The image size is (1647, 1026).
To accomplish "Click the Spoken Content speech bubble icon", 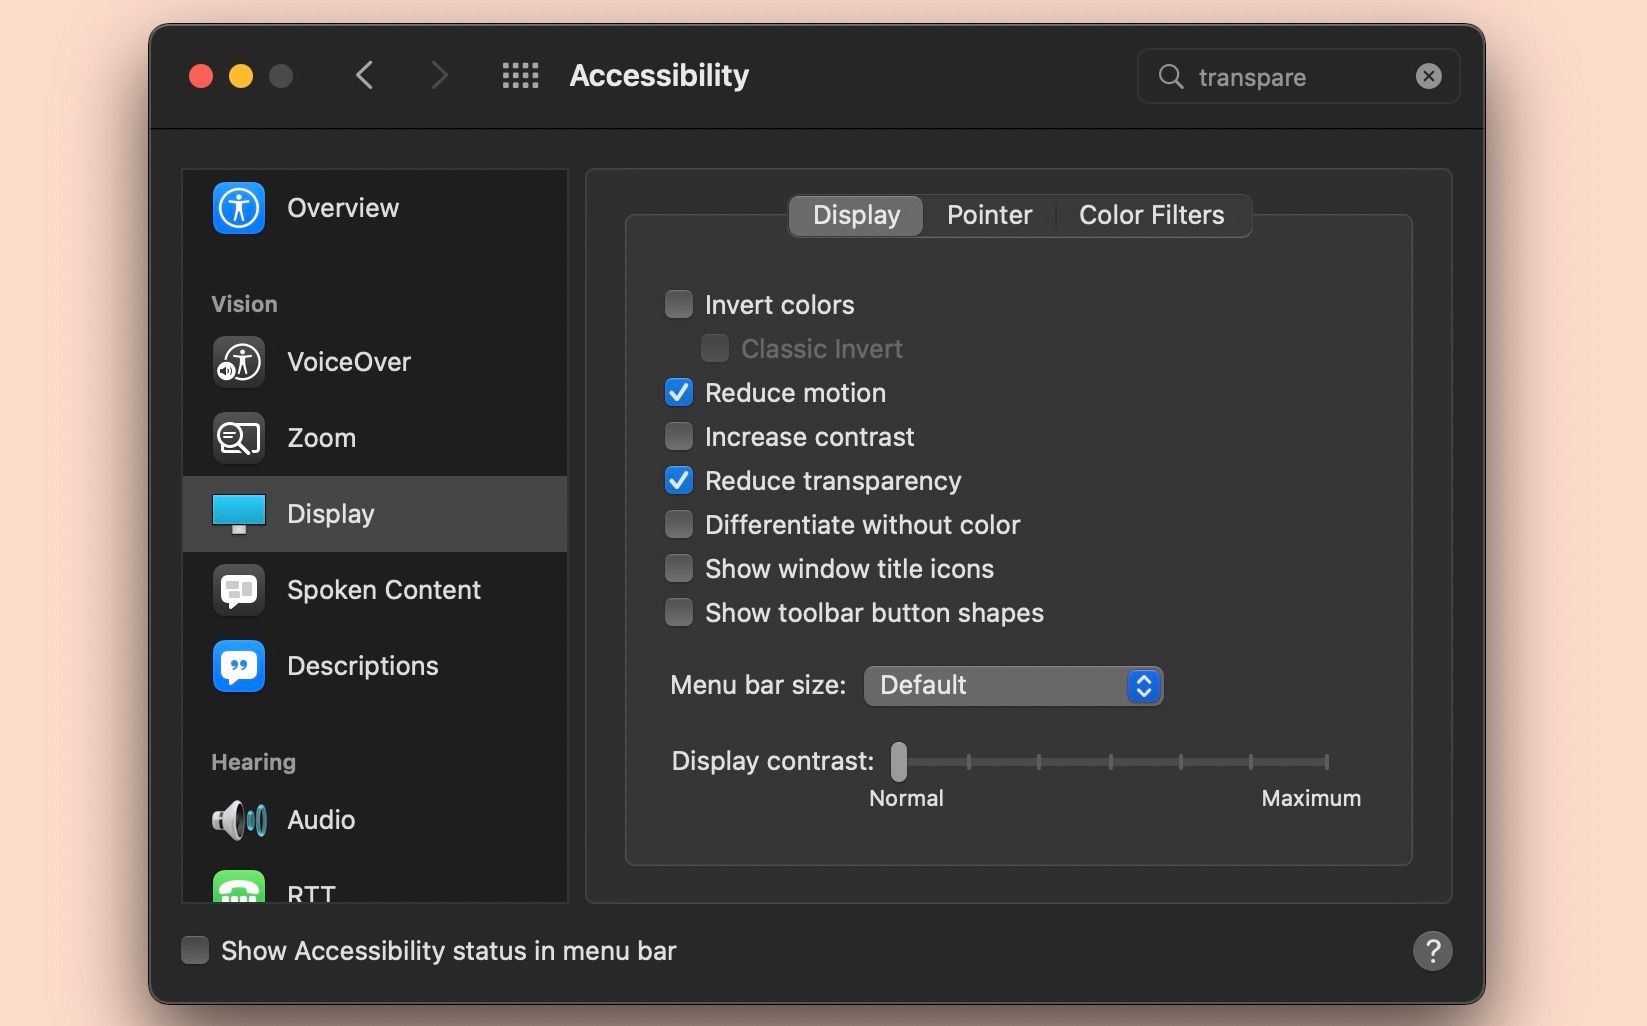I will click(239, 590).
